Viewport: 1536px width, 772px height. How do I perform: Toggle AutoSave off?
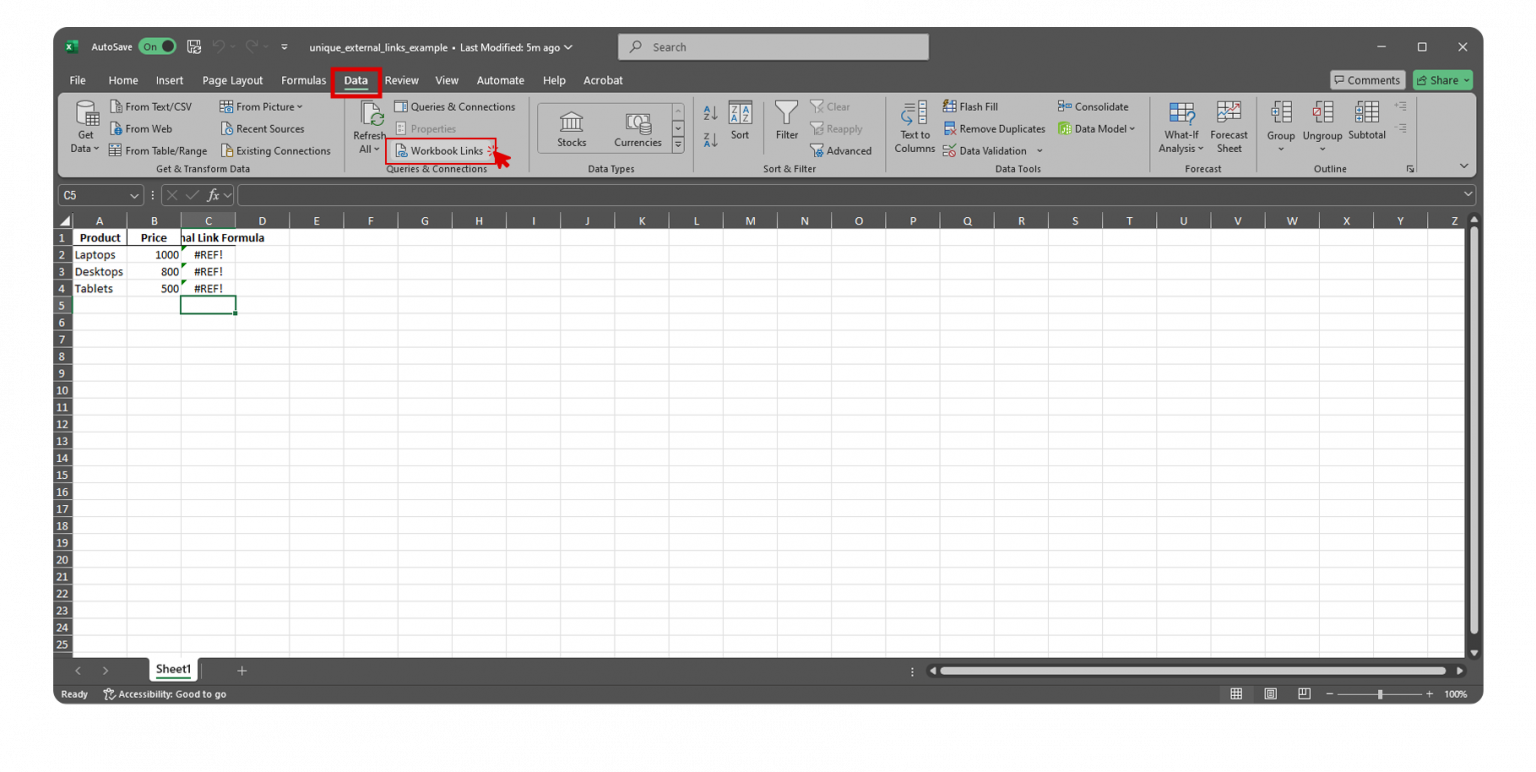tap(157, 46)
